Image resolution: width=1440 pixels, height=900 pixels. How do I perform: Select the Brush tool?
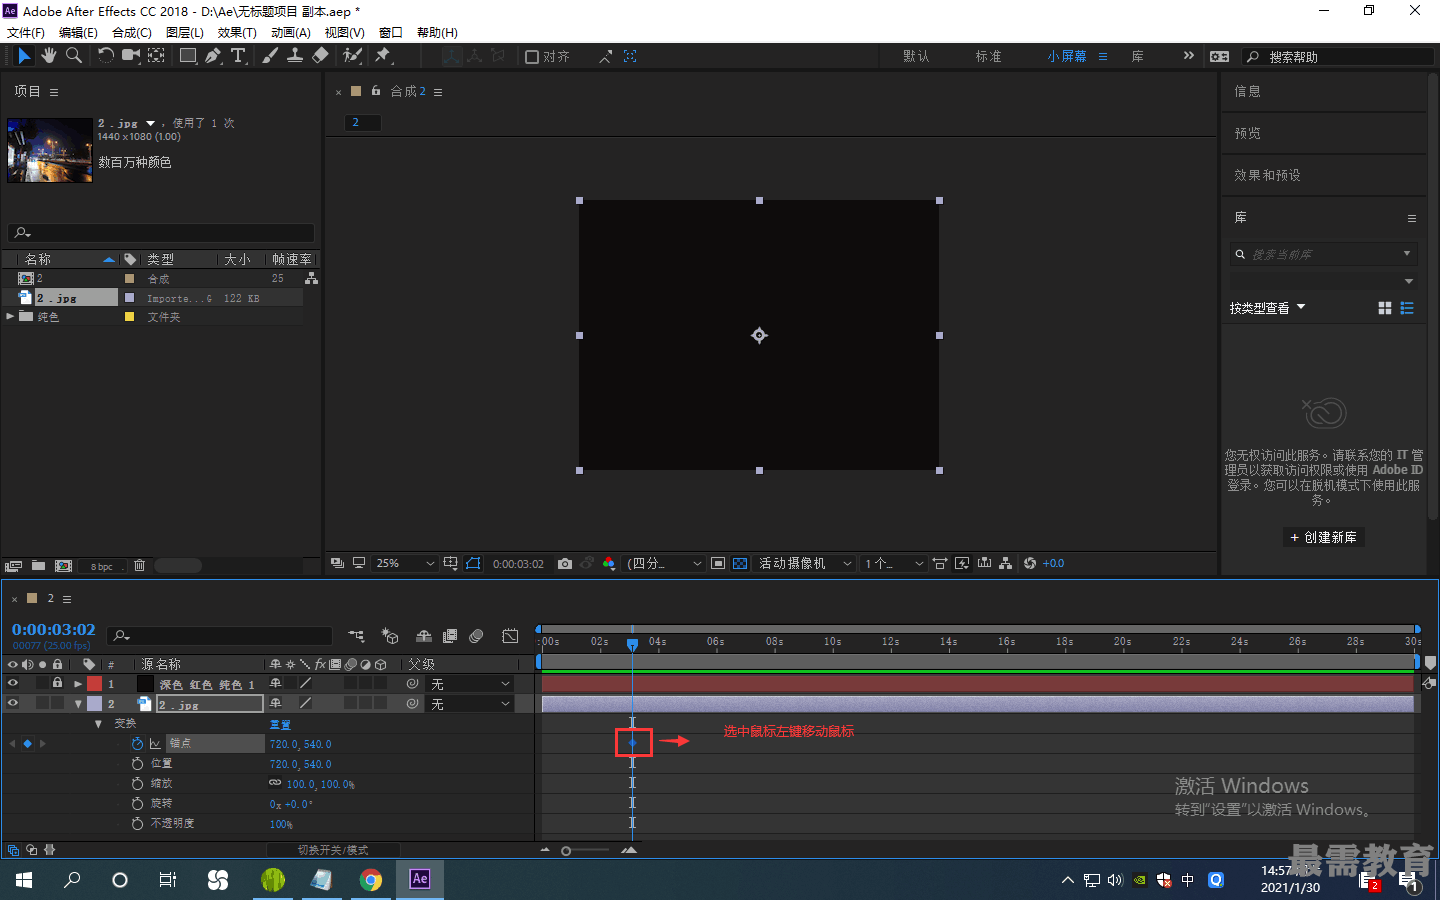tap(270, 56)
